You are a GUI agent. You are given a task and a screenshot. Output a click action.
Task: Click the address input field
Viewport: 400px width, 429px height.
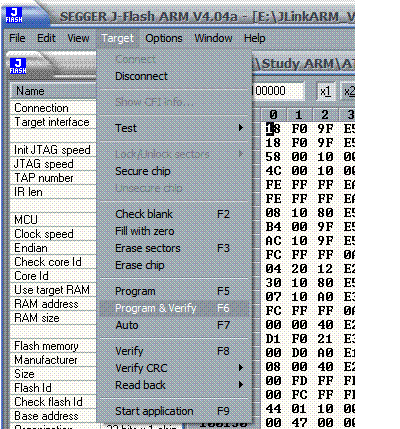click(278, 91)
